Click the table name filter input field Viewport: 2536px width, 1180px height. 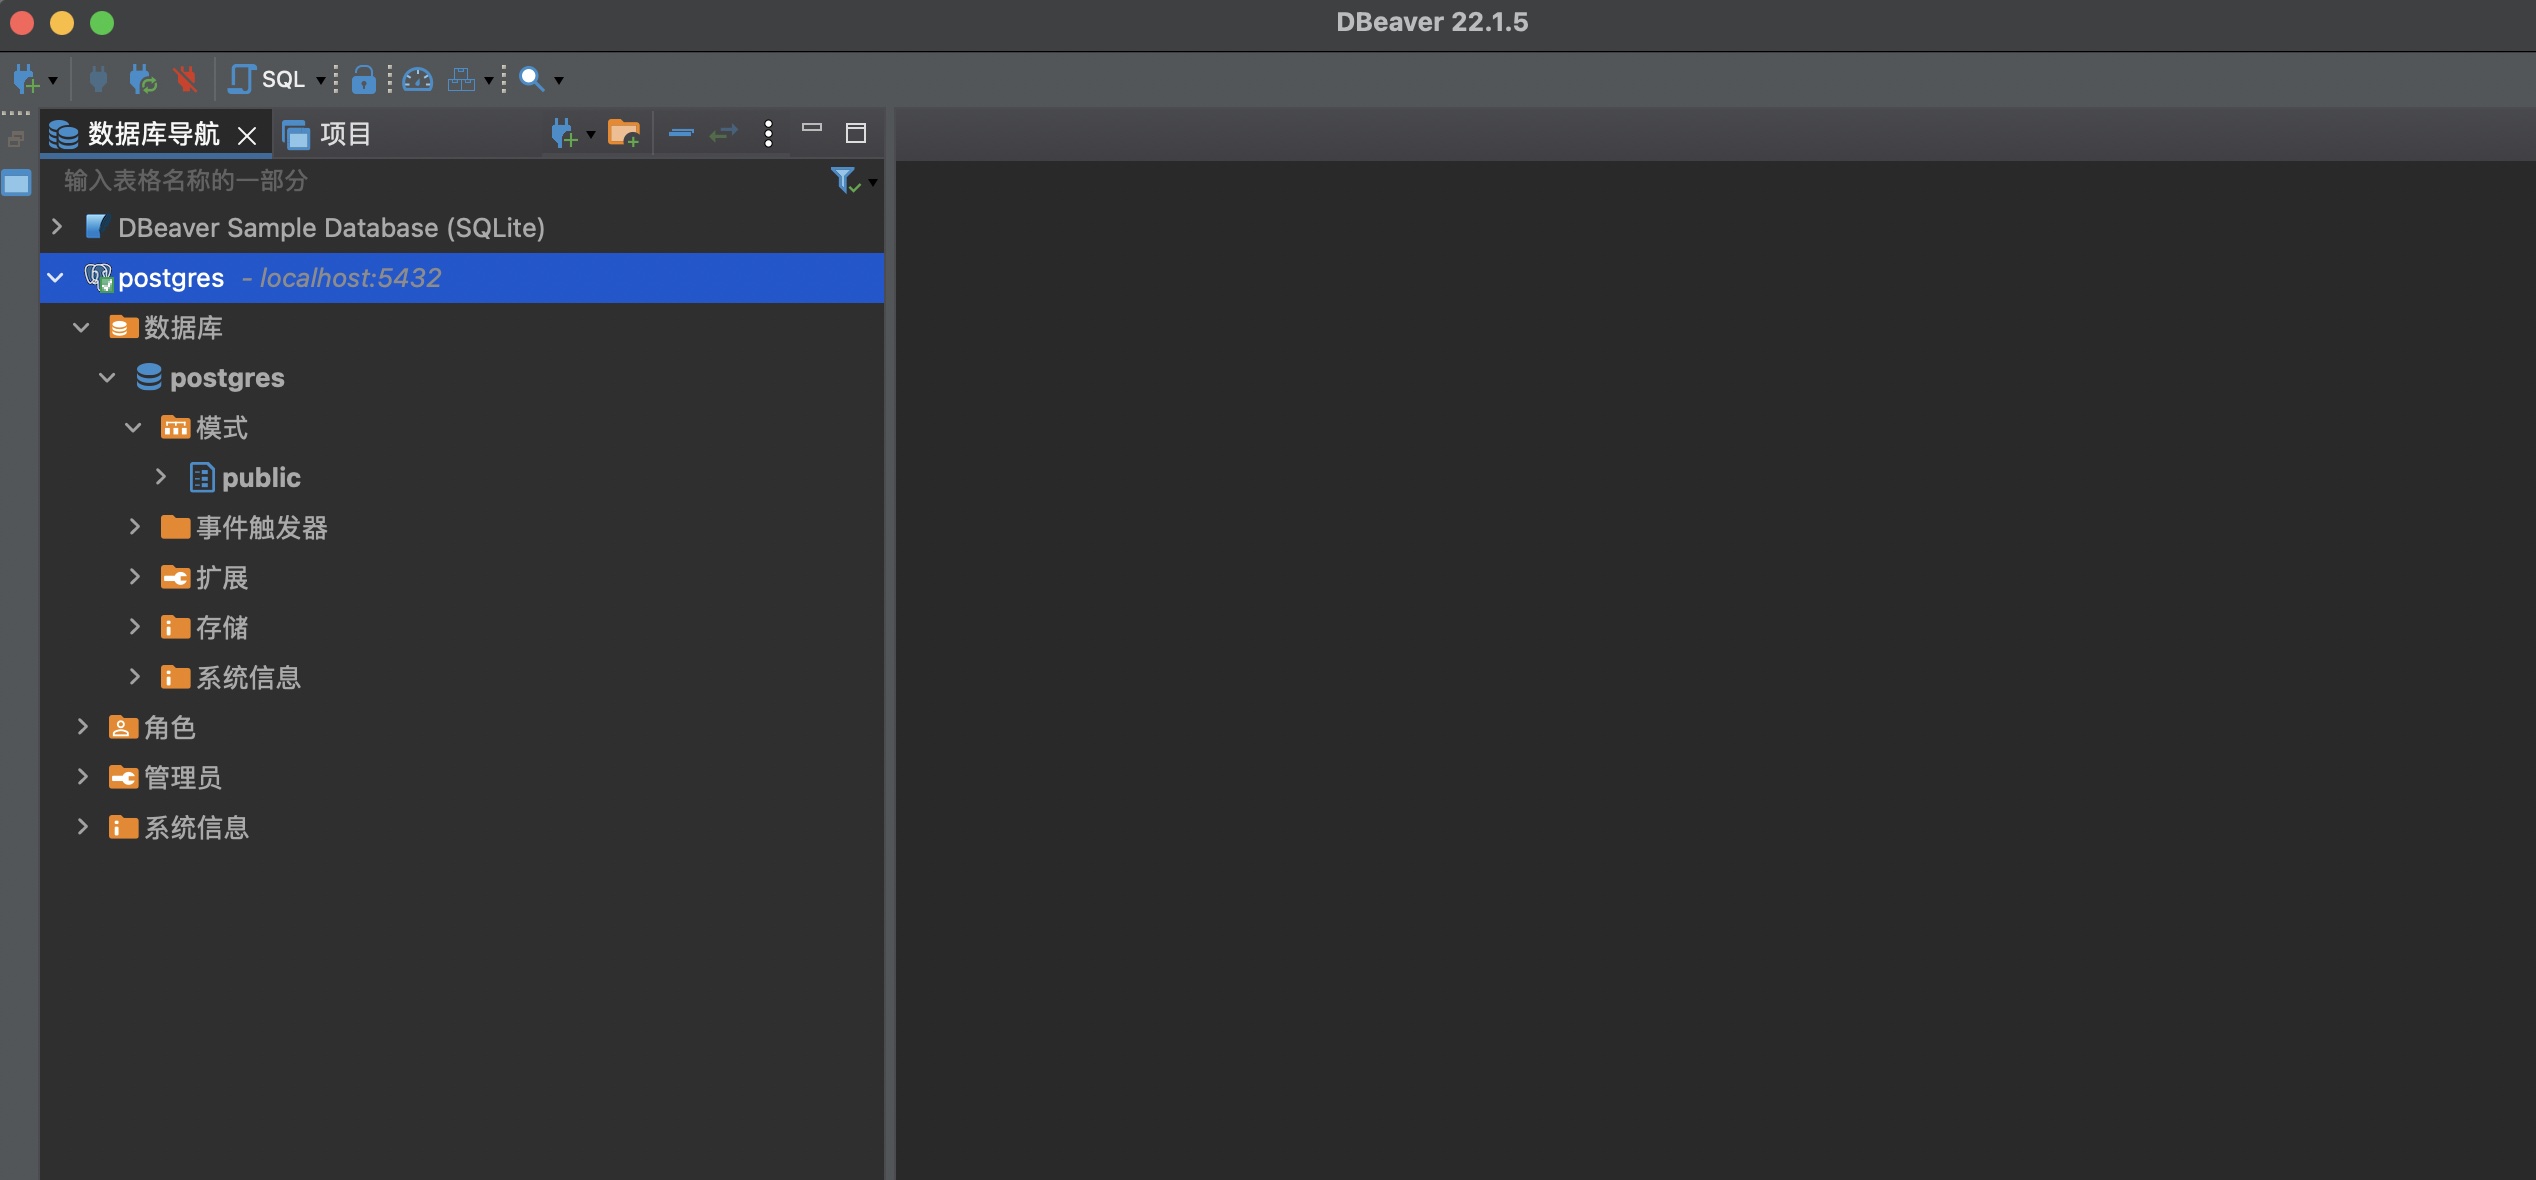[x=440, y=181]
